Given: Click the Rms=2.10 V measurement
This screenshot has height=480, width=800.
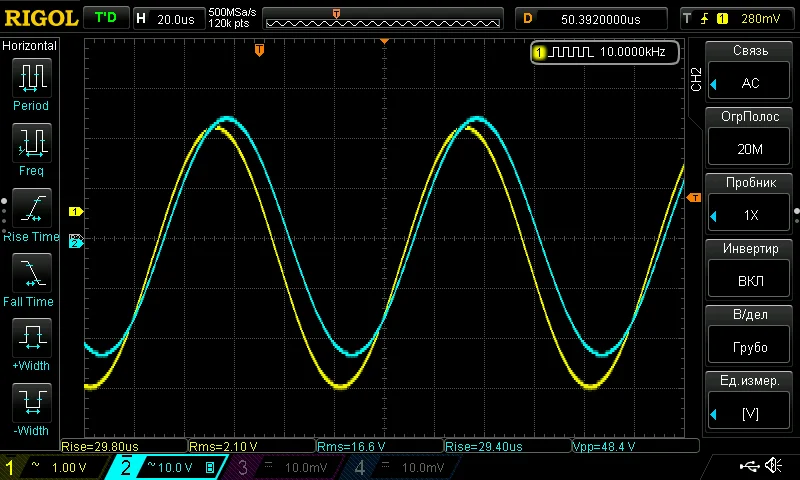Looking at the screenshot, I should [223, 447].
